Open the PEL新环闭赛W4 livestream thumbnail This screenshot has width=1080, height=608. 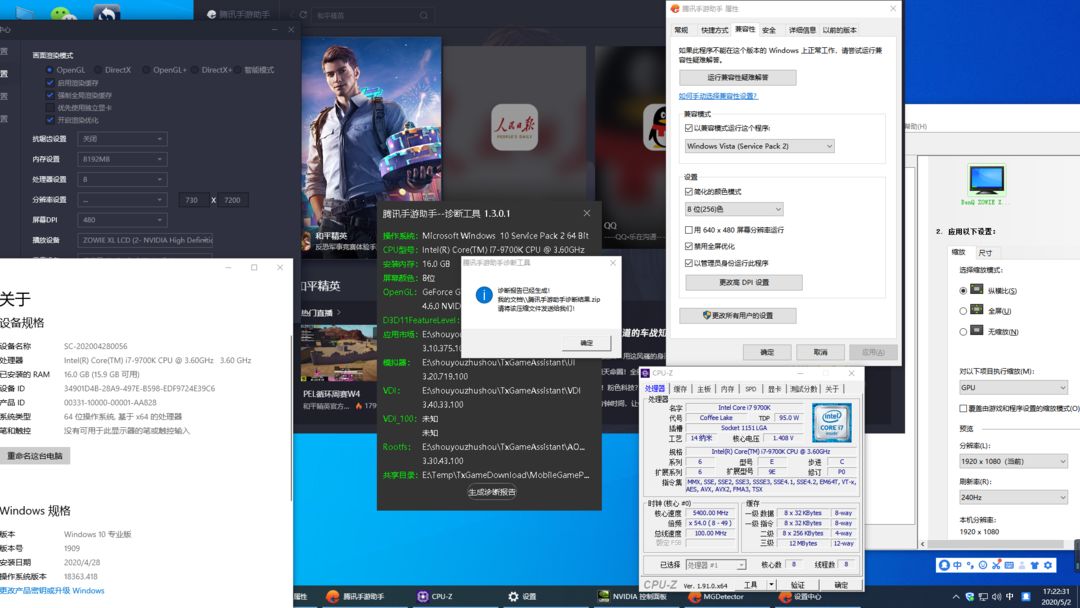pyautogui.click(x=339, y=353)
